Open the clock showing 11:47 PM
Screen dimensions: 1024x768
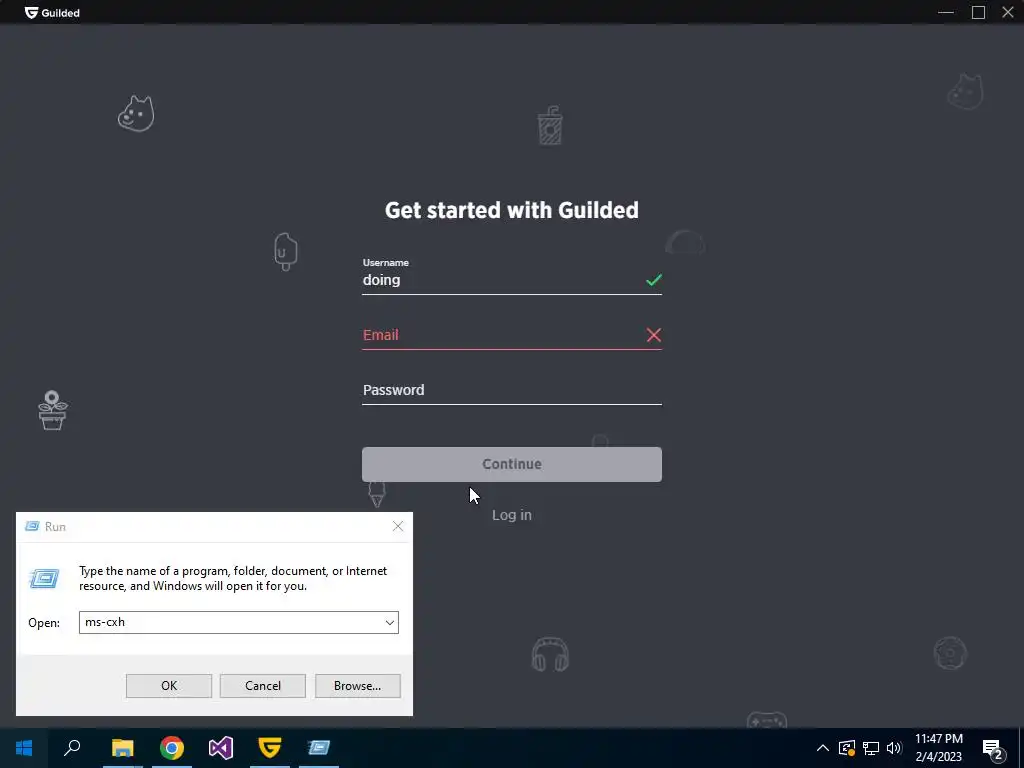938,748
